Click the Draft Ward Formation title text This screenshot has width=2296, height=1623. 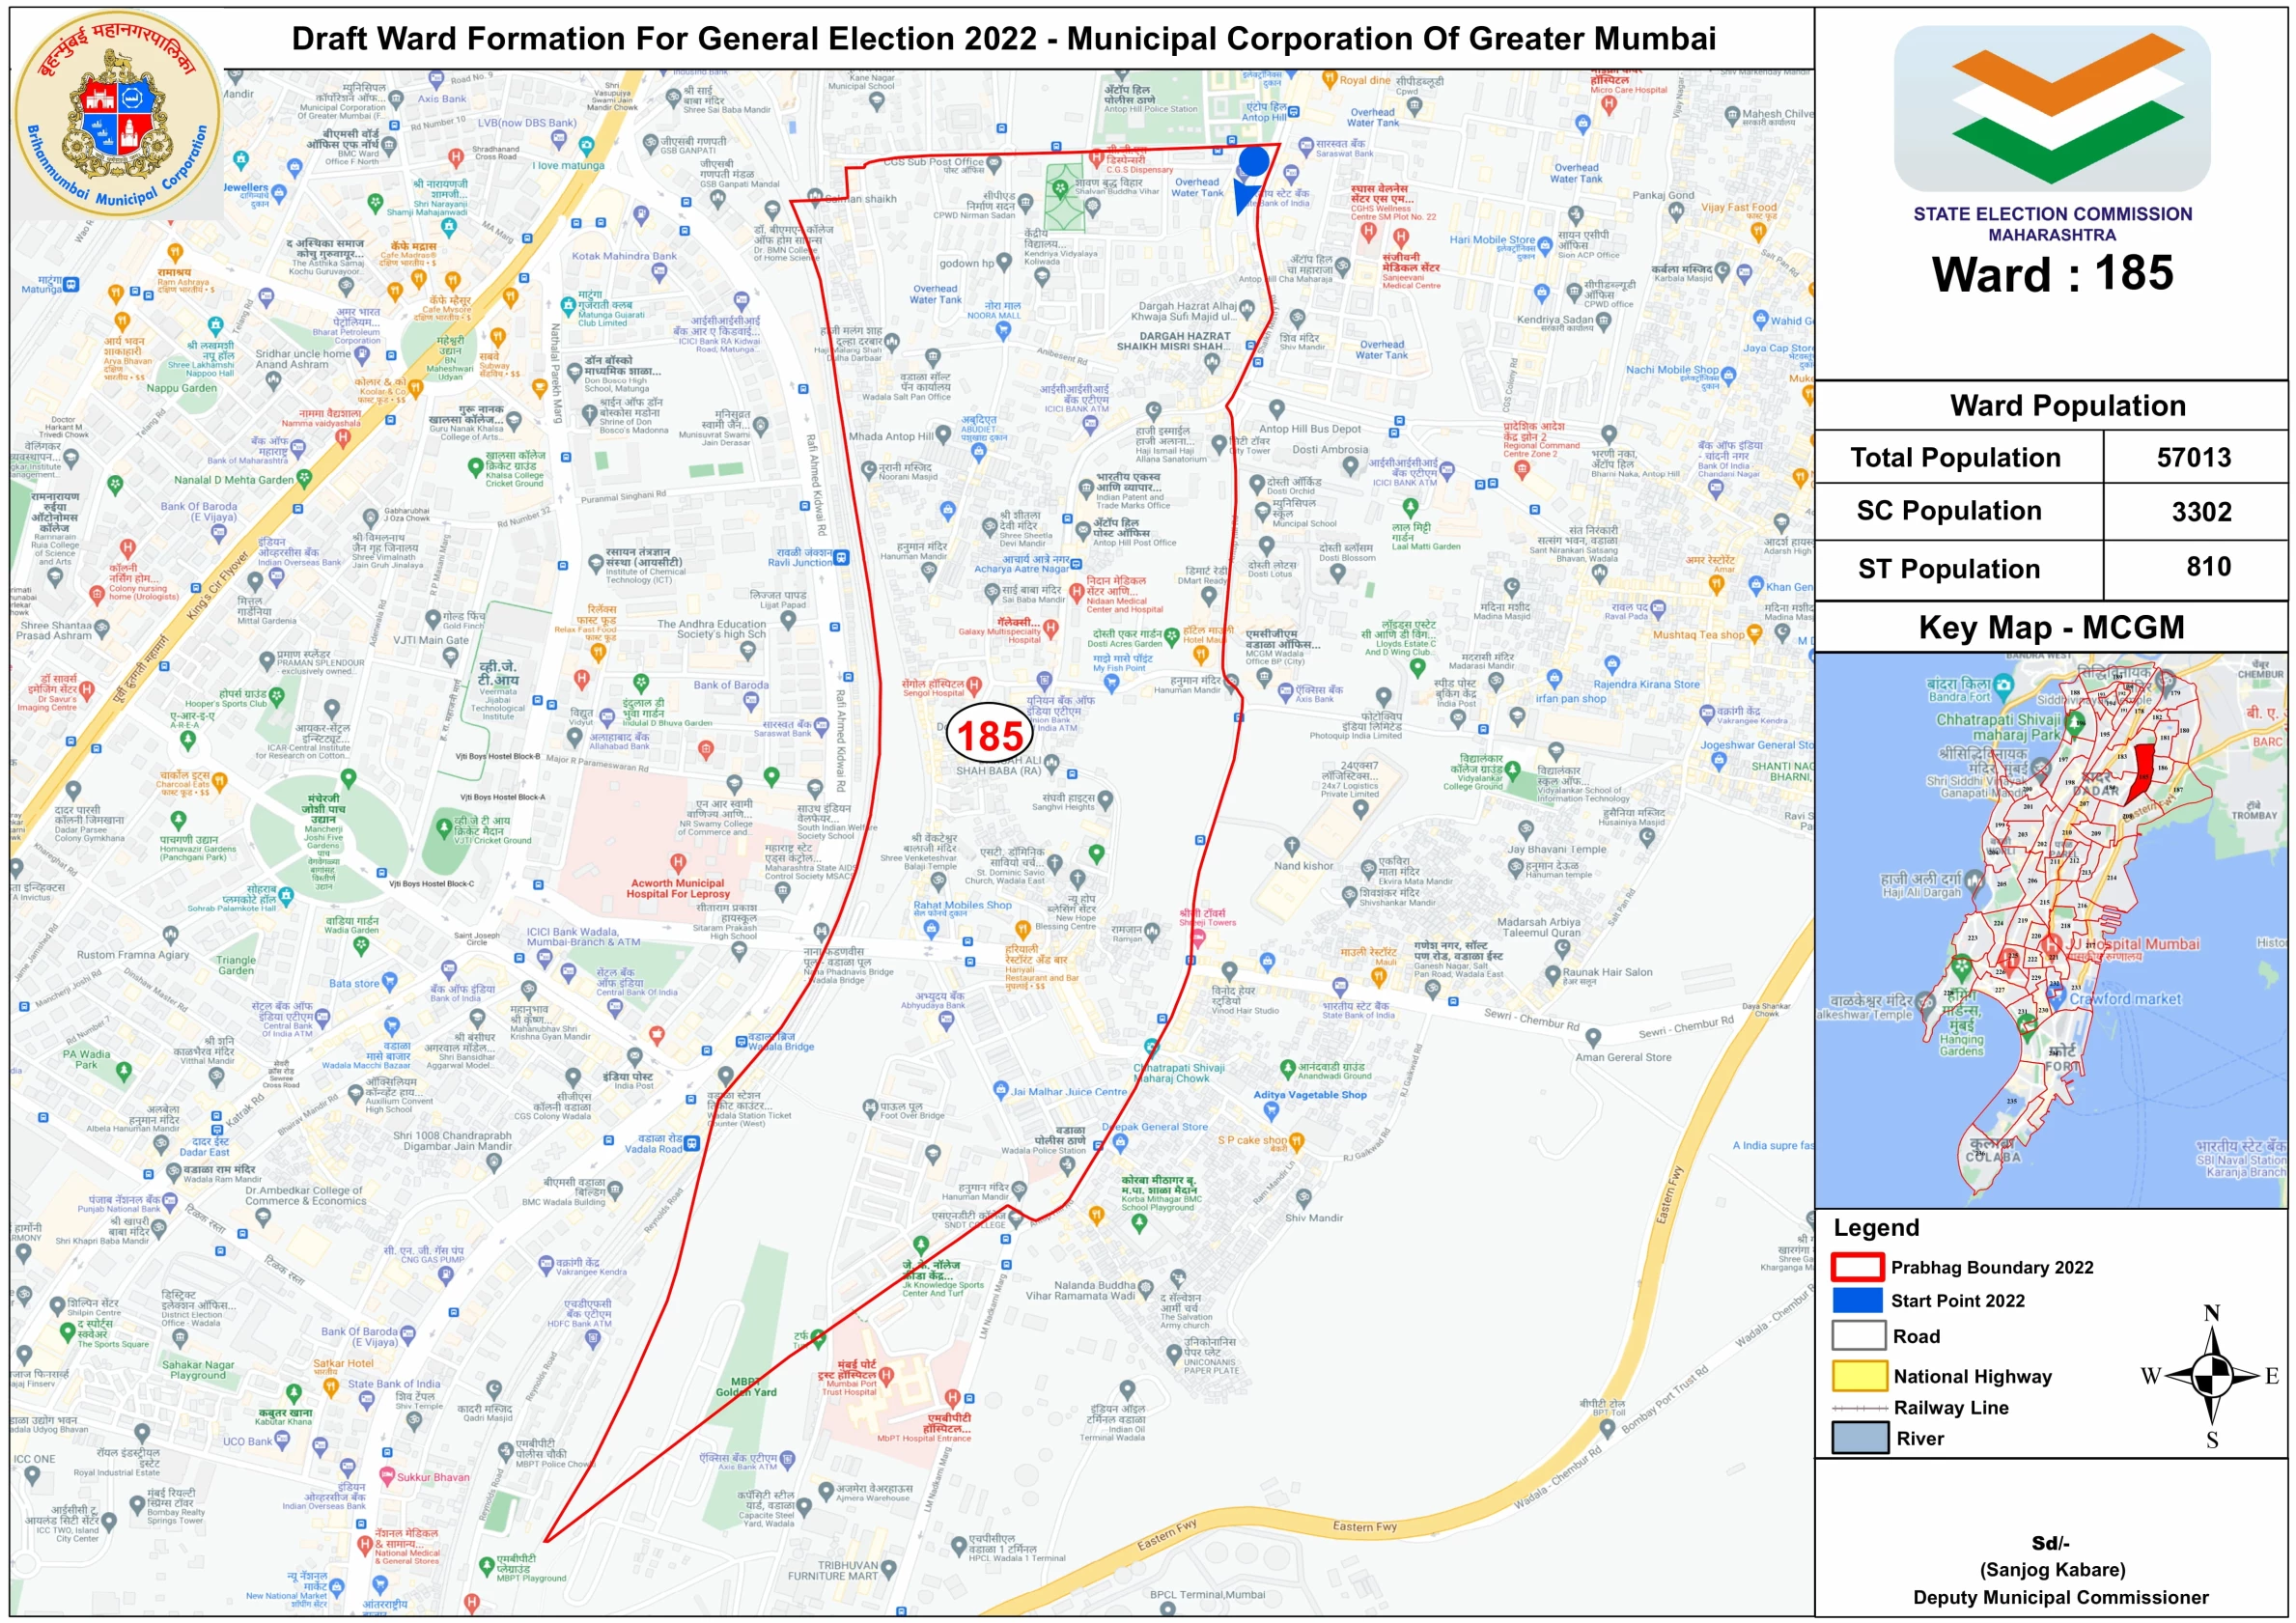coord(1003,39)
